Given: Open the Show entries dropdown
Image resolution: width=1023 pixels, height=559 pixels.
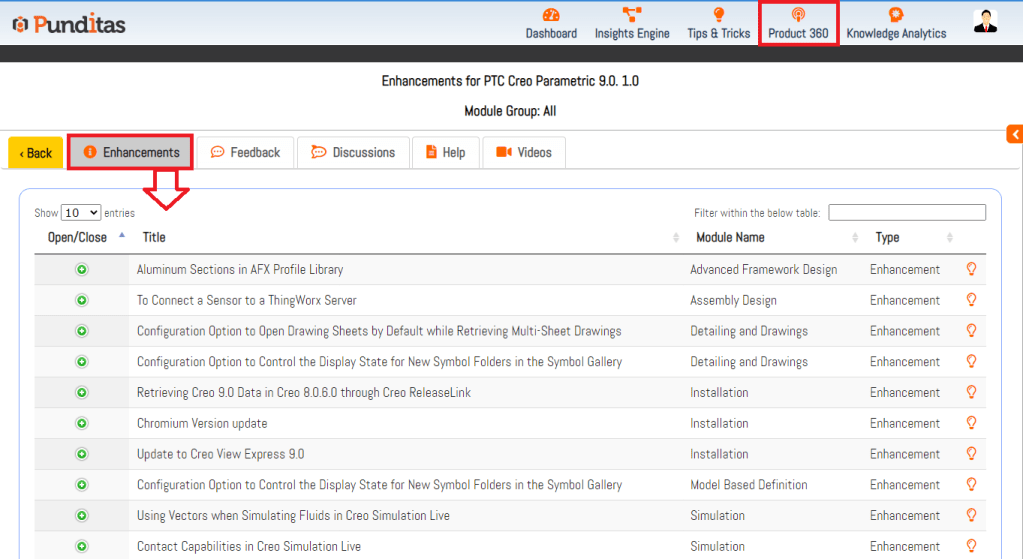Looking at the screenshot, I should coord(81,213).
